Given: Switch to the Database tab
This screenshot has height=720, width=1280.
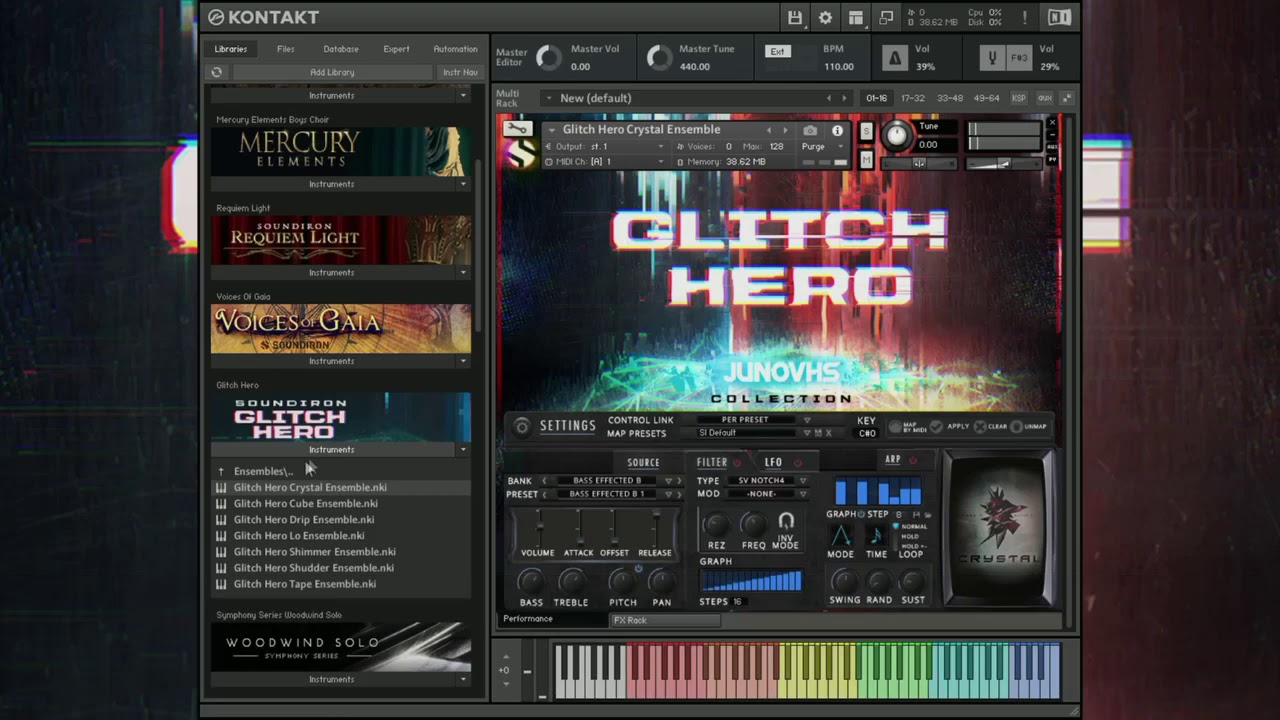Looking at the screenshot, I should click(341, 49).
